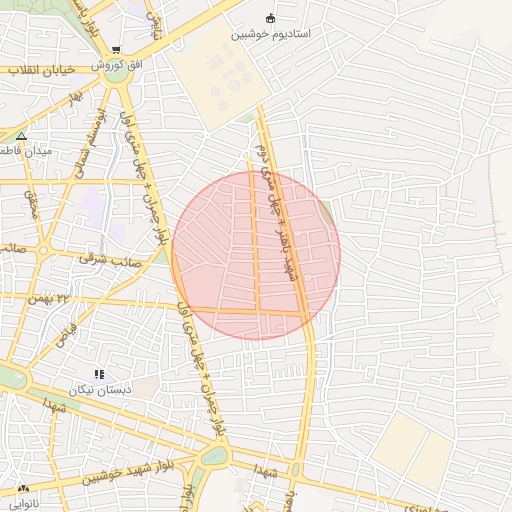Select the shopping cart icon for افق کوروش
512x512 pixels.
pyautogui.click(x=116, y=50)
